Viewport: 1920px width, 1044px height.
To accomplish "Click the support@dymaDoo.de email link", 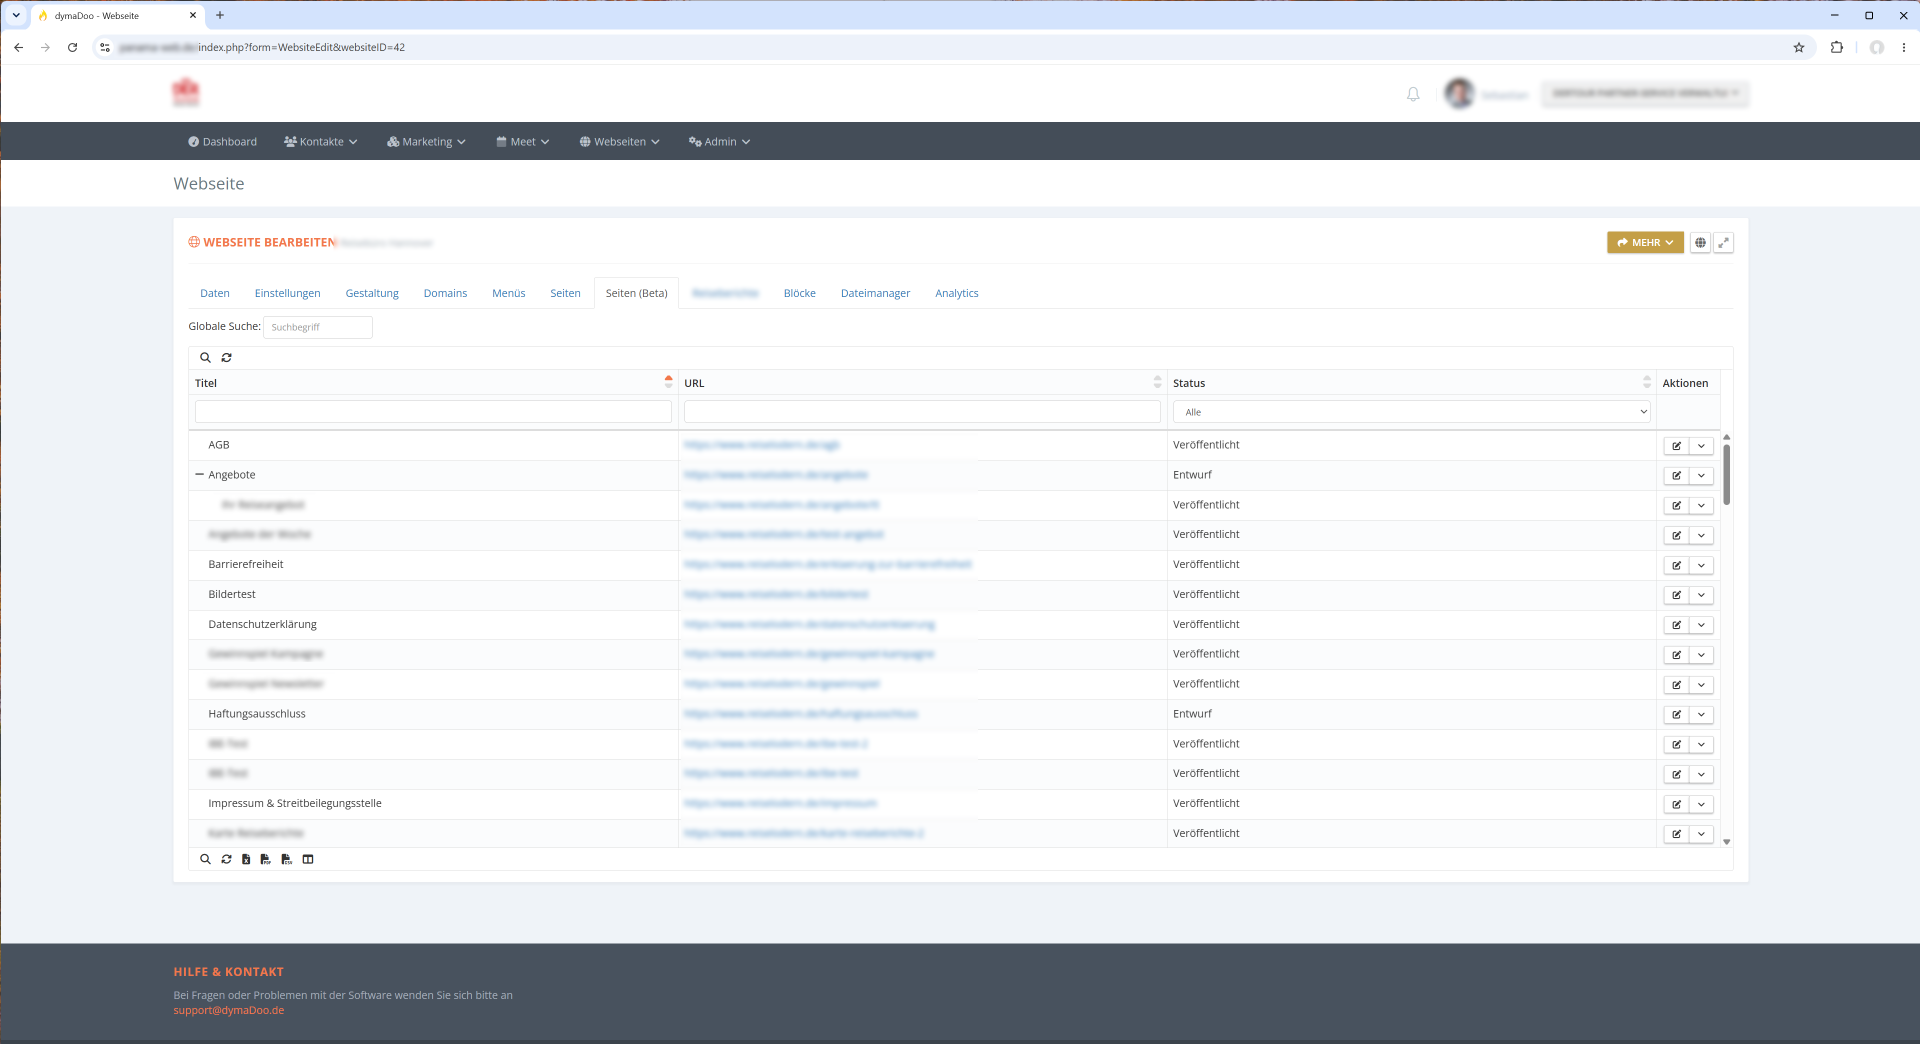I will coord(229,1010).
